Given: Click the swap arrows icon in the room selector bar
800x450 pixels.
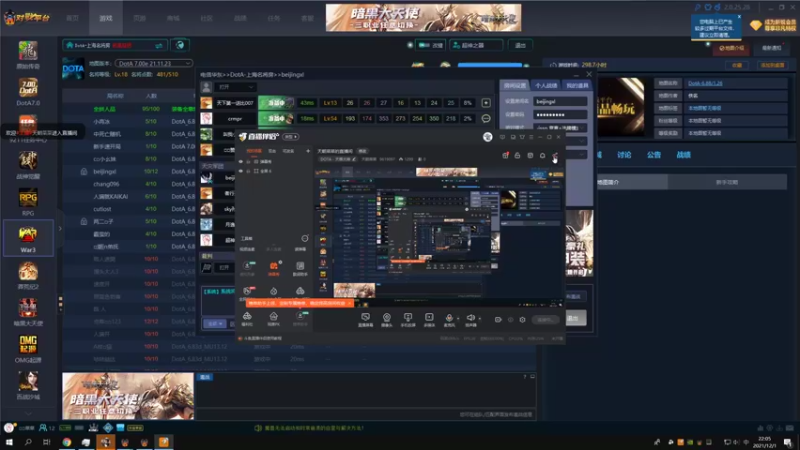Looking at the screenshot, I should 159,45.
